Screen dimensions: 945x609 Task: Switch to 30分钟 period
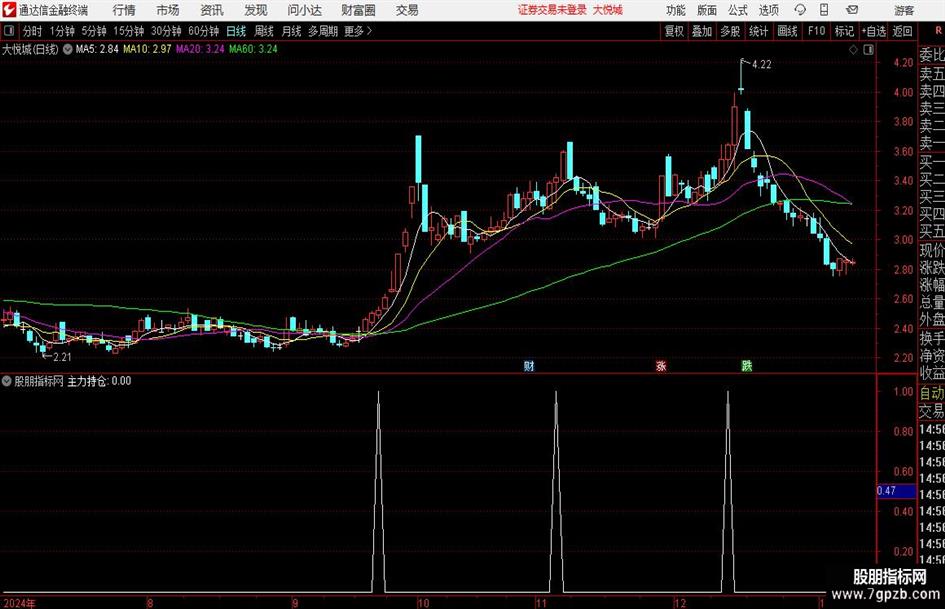pyautogui.click(x=166, y=31)
